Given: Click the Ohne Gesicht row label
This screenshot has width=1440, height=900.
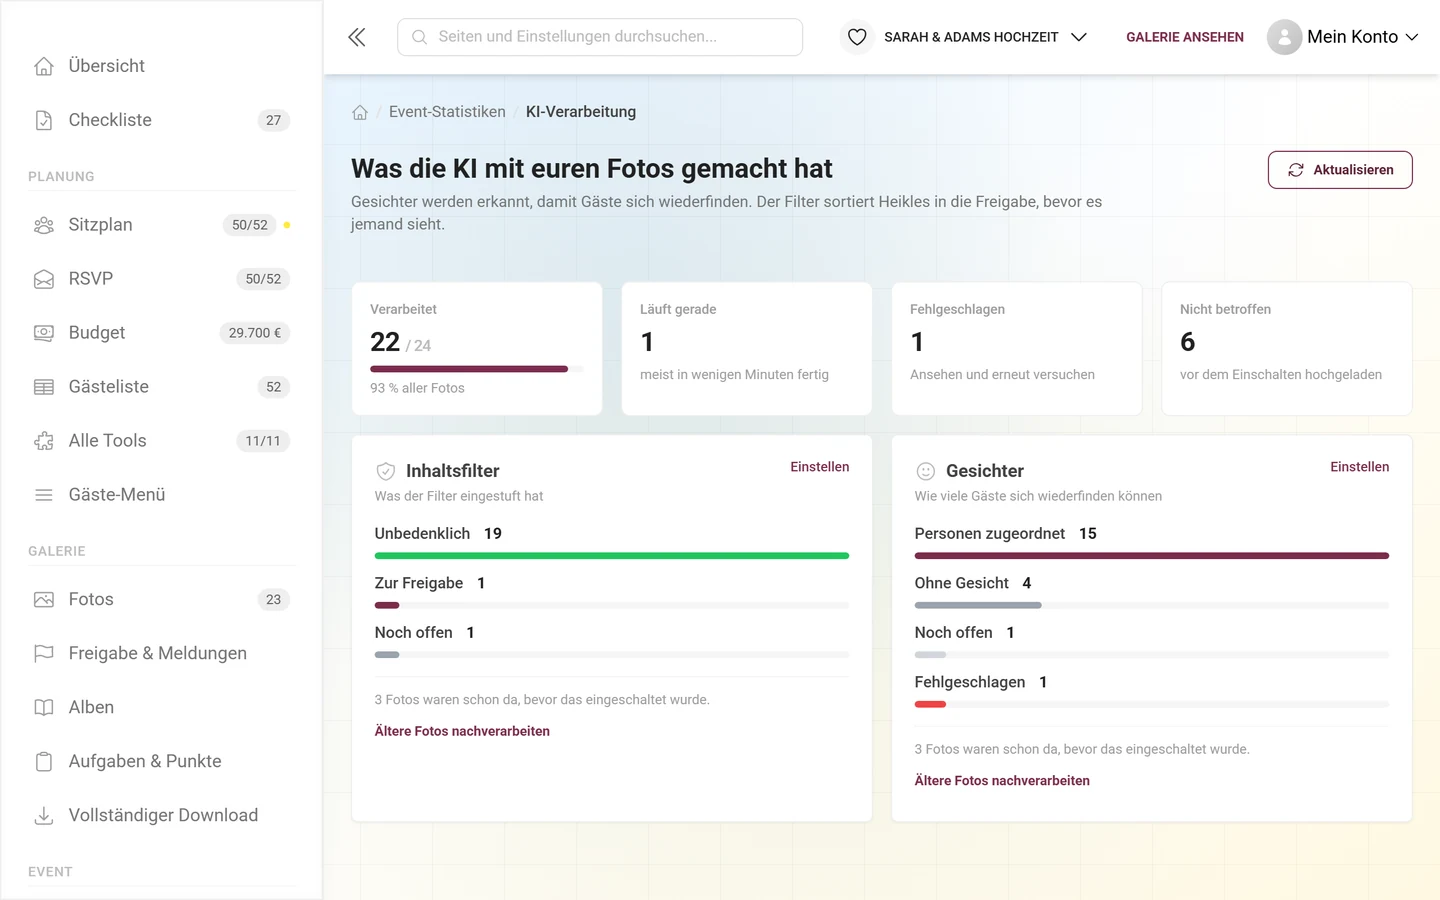Looking at the screenshot, I should tap(962, 583).
